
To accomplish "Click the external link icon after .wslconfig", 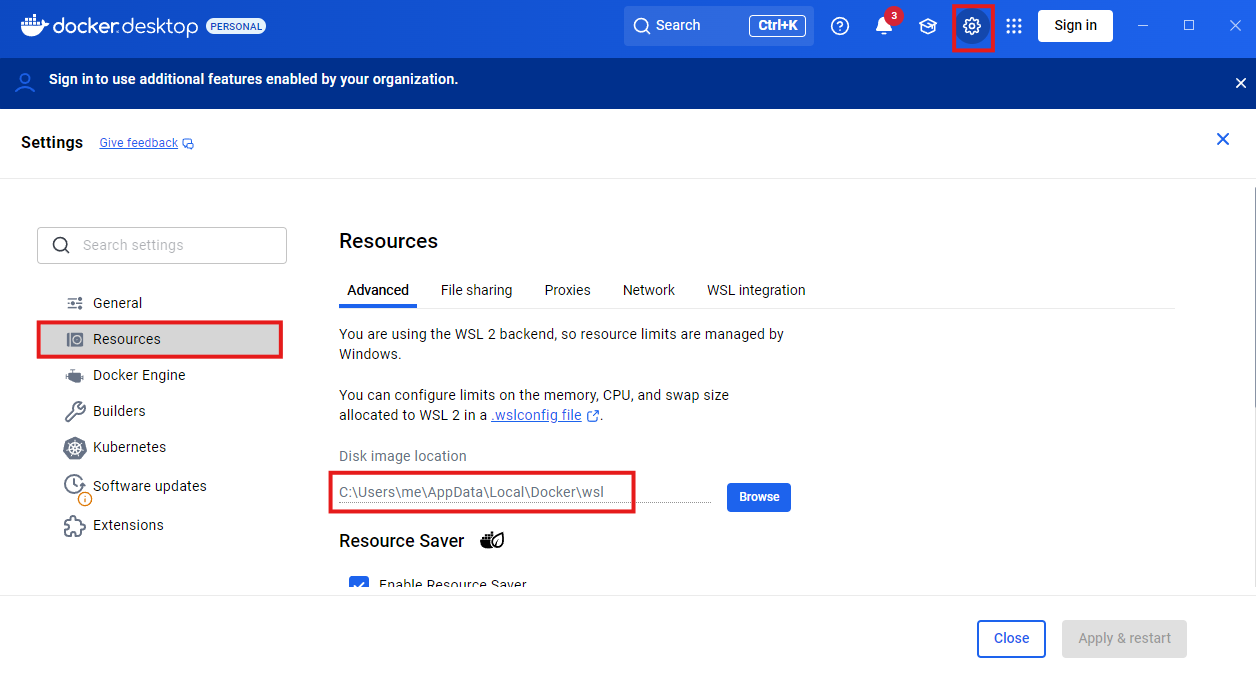I will (x=593, y=416).
